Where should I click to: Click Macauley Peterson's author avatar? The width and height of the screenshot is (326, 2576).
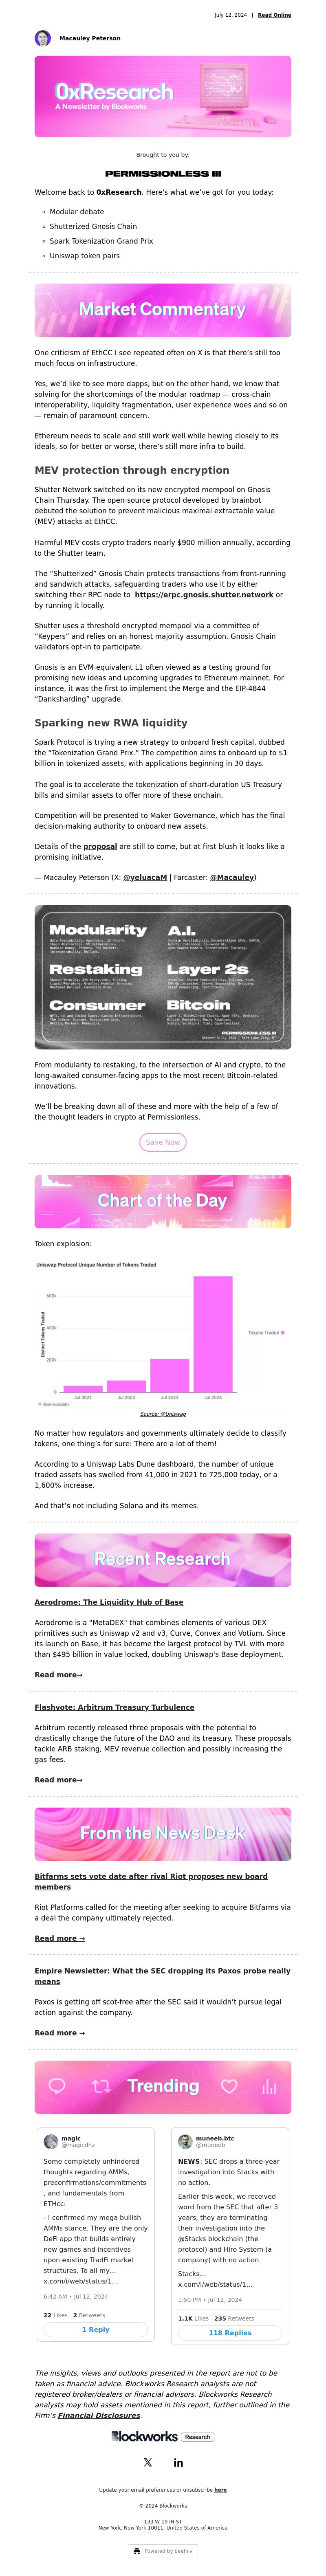tap(43, 38)
